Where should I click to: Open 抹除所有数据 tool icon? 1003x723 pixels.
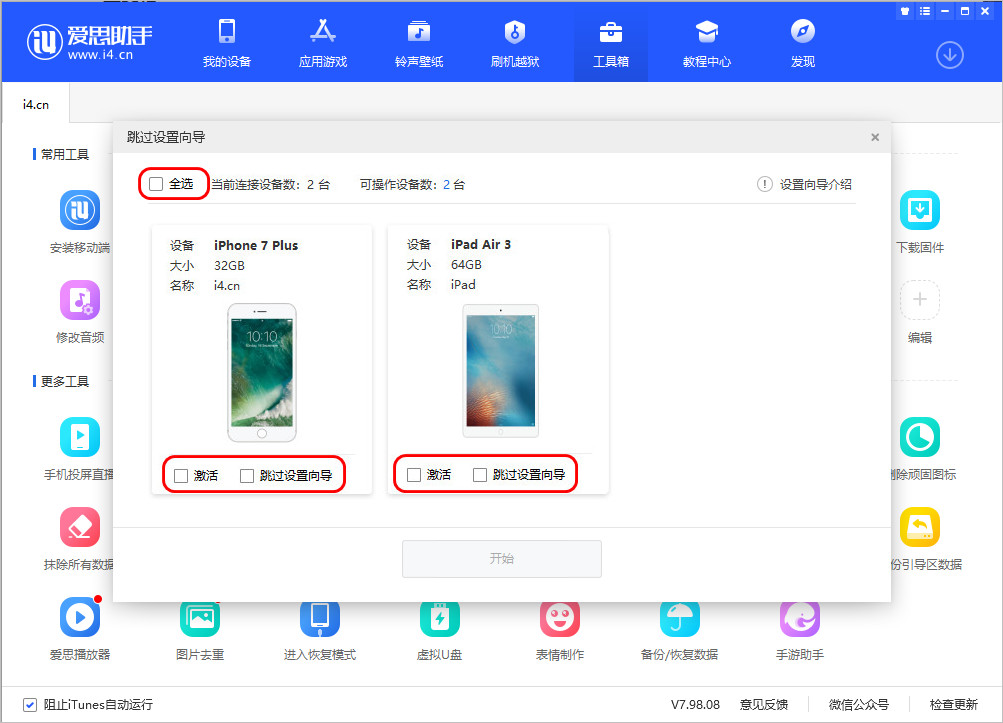pos(80,527)
